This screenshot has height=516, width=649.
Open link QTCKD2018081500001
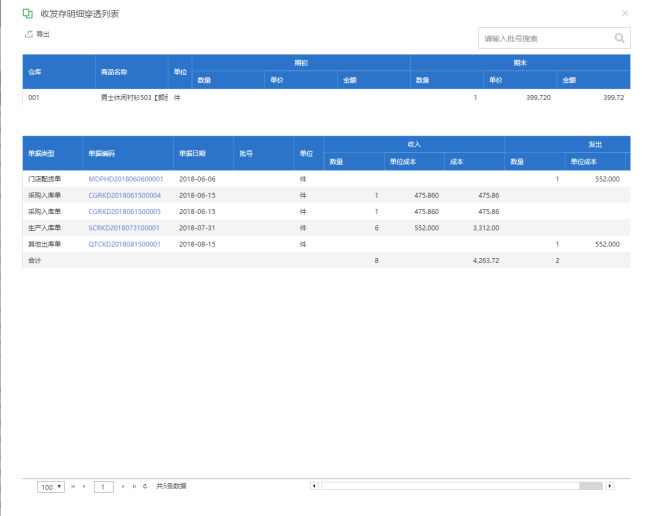(124, 244)
